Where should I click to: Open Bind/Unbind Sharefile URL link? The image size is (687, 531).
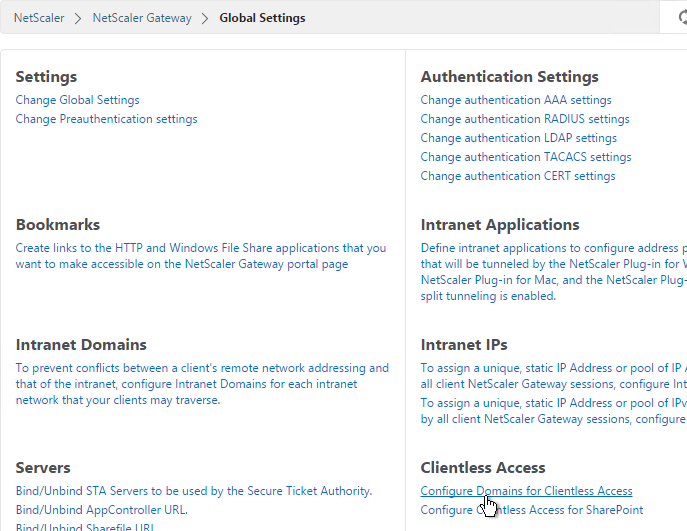85,527
